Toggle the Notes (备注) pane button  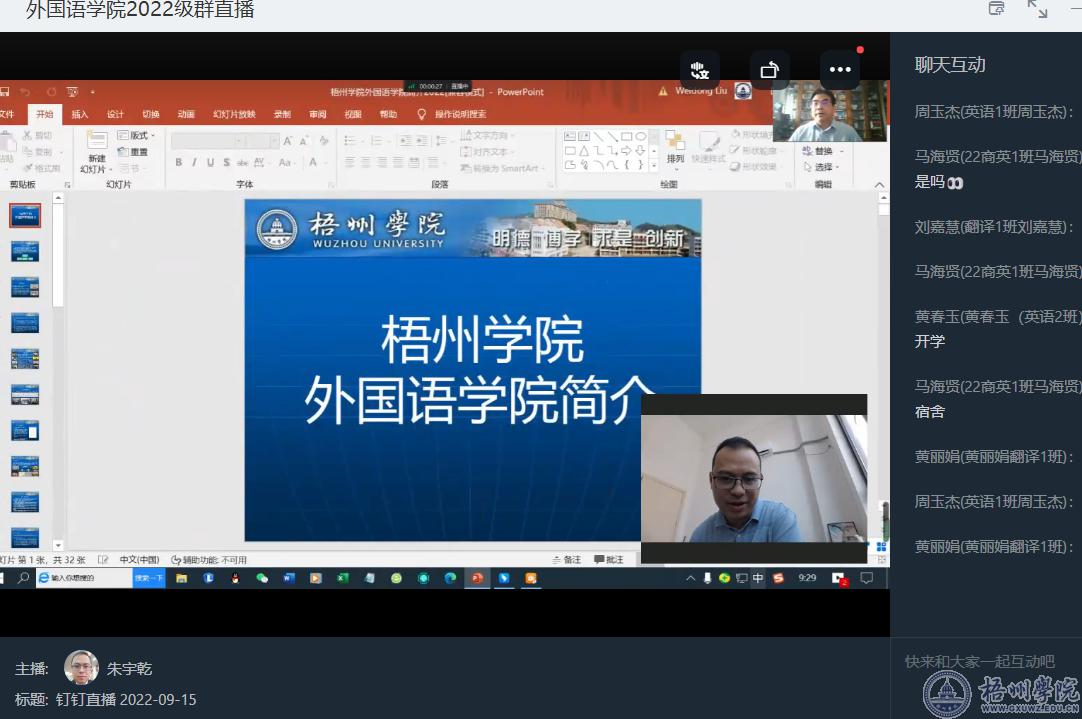pos(566,560)
